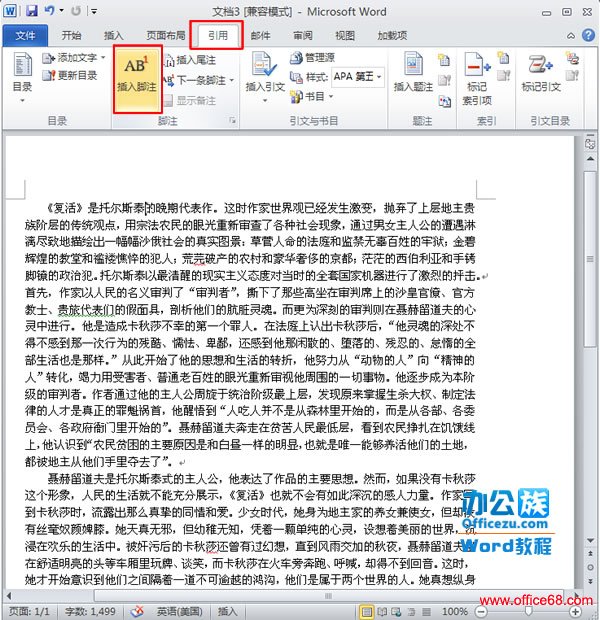Toggle 插入 overtype mode in status bar
Screen dimensions: 600x620
click(x=227, y=612)
